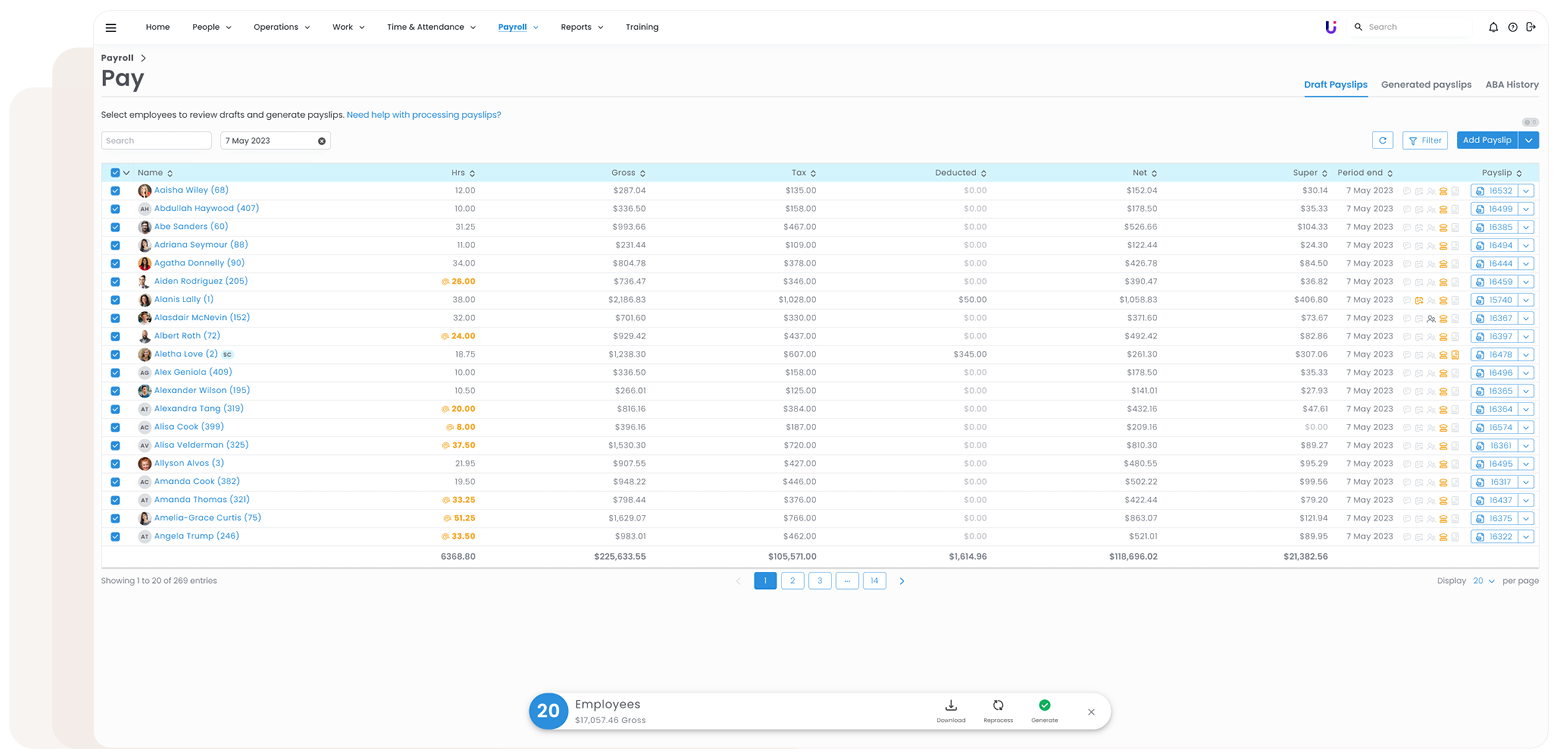Toggle the small switch above Add Payslip
The height and width of the screenshot is (755, 1555).
(x=1530, y=122)
